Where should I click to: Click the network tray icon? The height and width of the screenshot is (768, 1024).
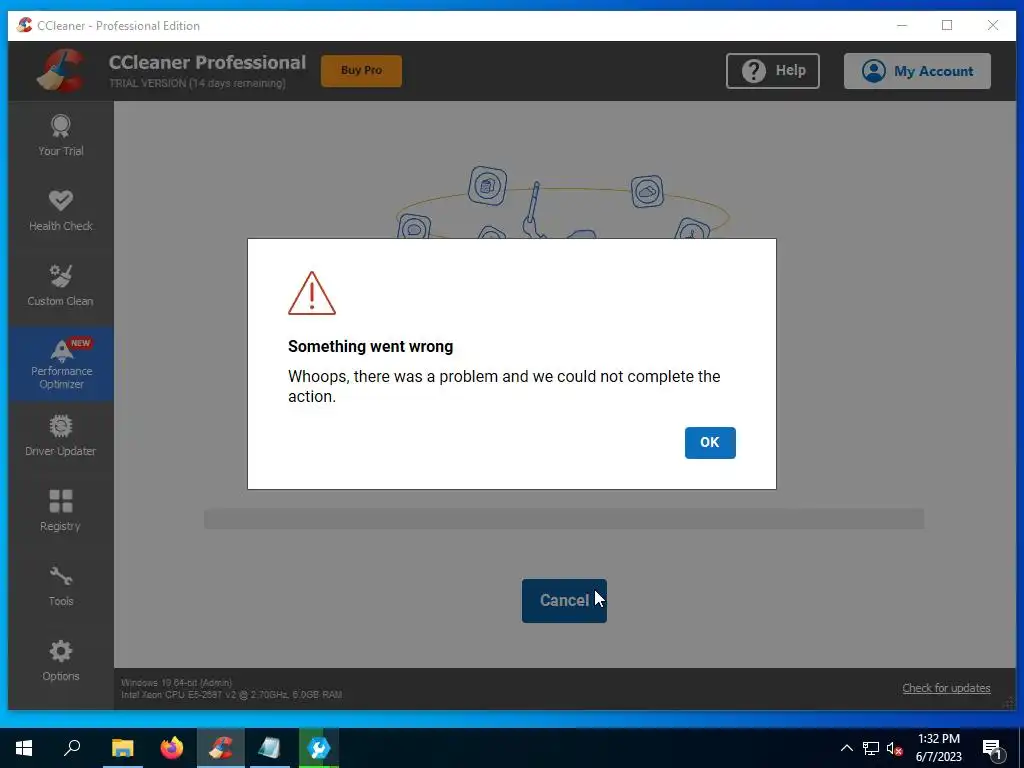click(871, 748)
